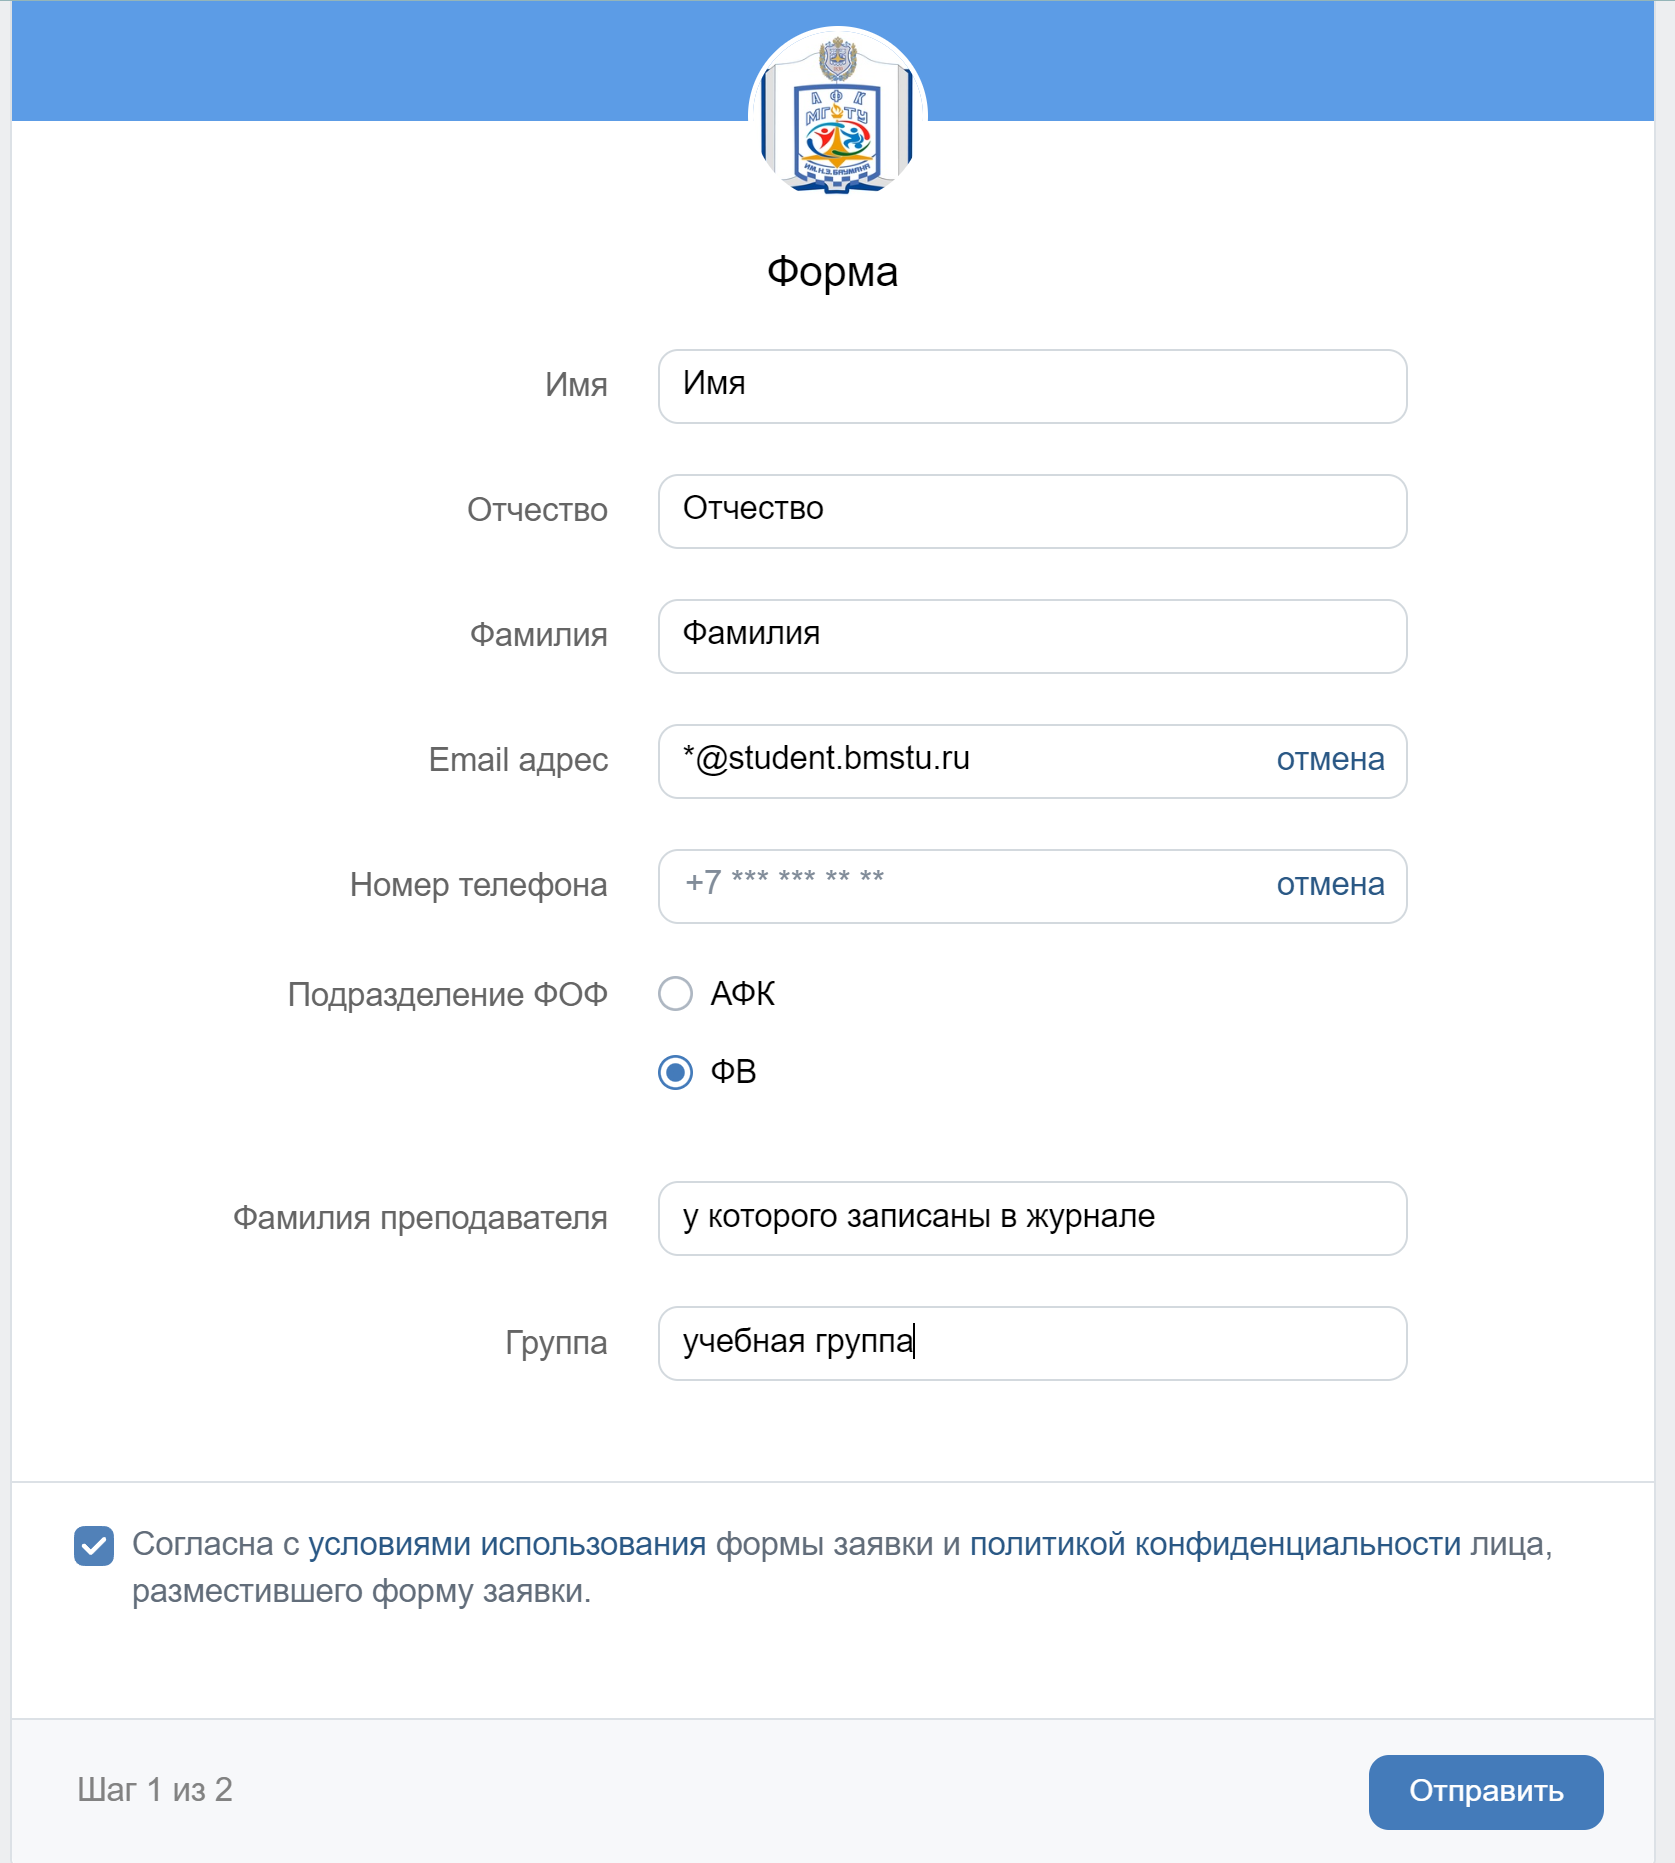Focus the Имя input field

coord(1032,386)
